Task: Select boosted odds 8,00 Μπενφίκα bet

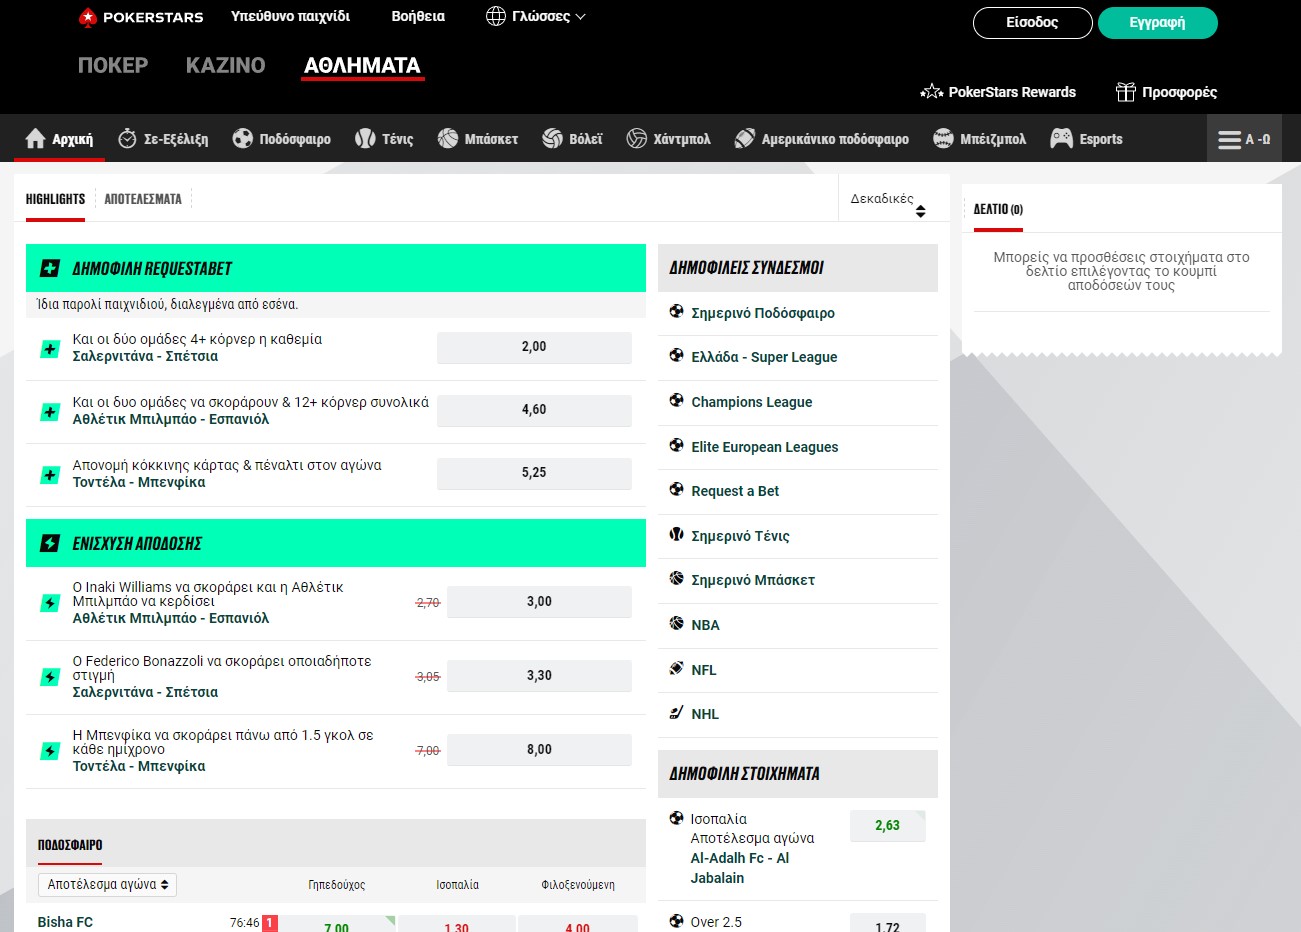Action: [x=539, y=750]
